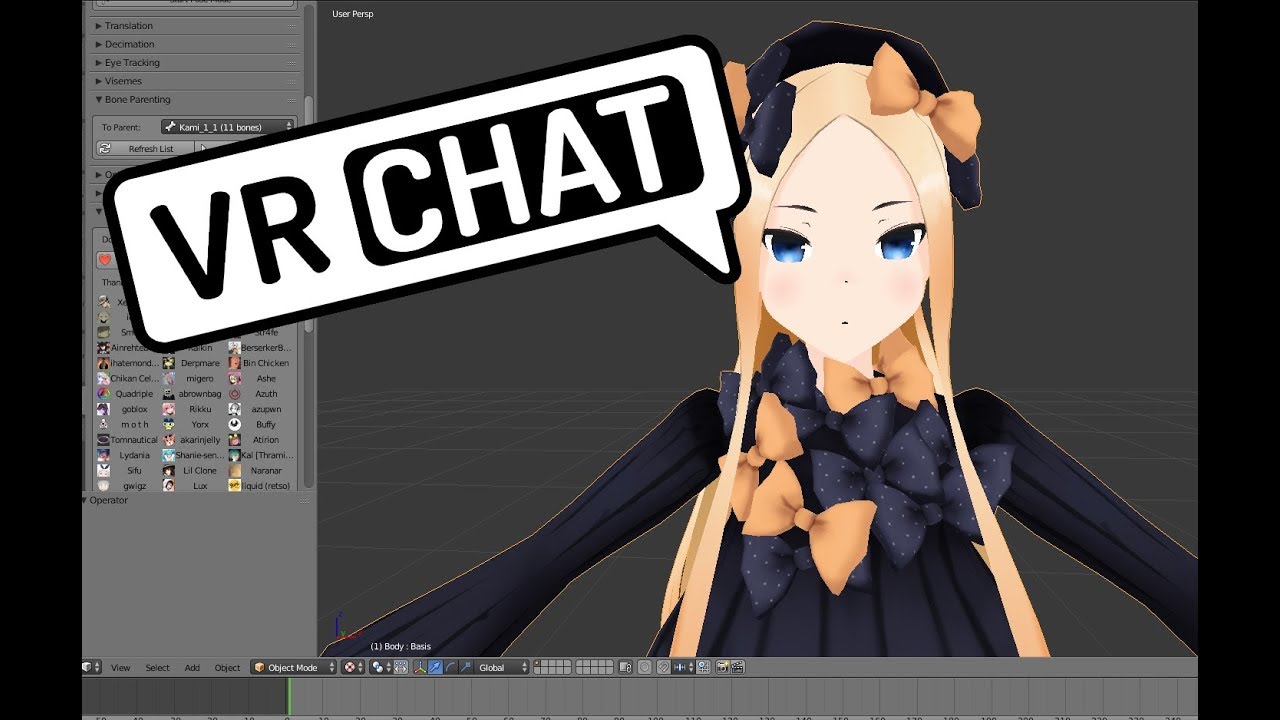Open the Select menu
The height and width of the screenshot is (720, 1280).
tap(158, 668)
